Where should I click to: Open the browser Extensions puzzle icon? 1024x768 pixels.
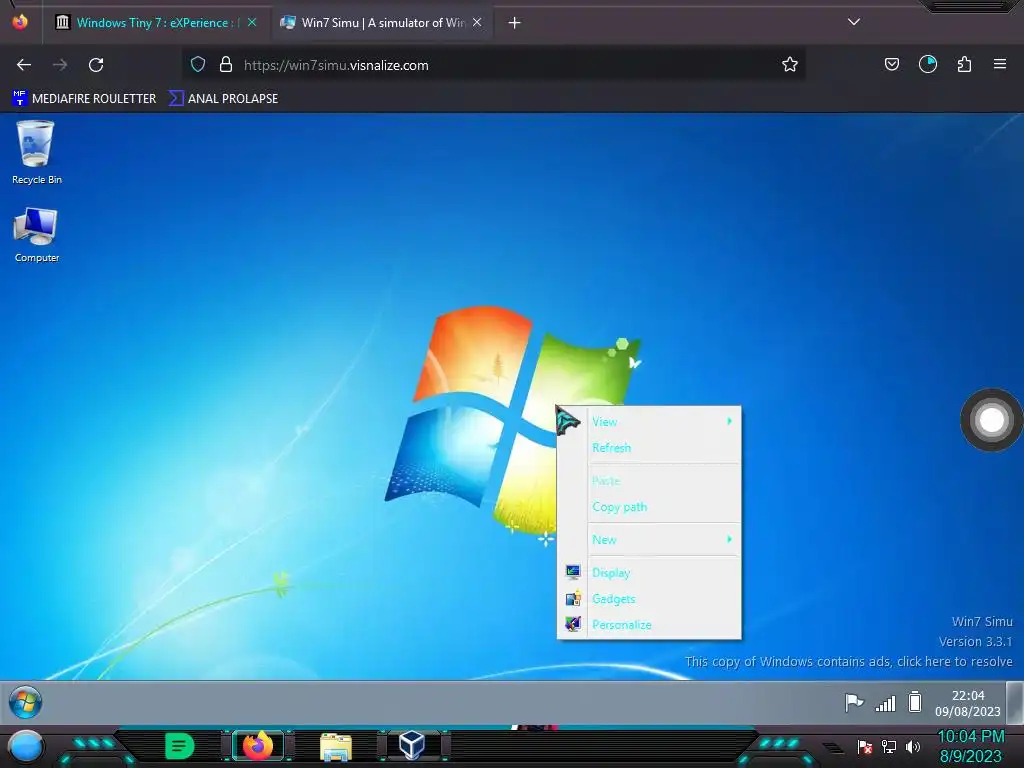[964, 64]
